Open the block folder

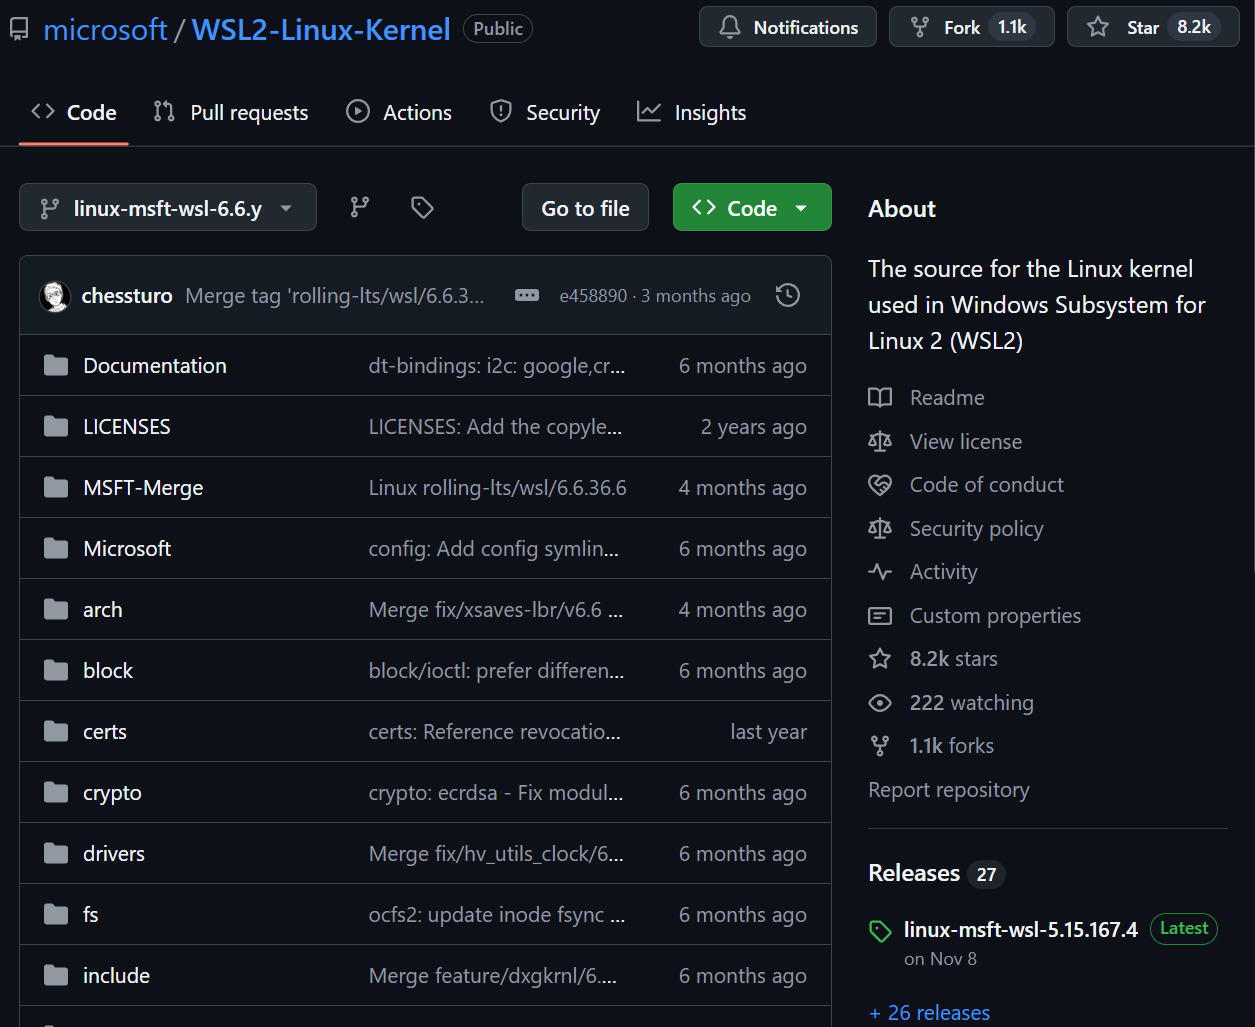tap(108, 671)
